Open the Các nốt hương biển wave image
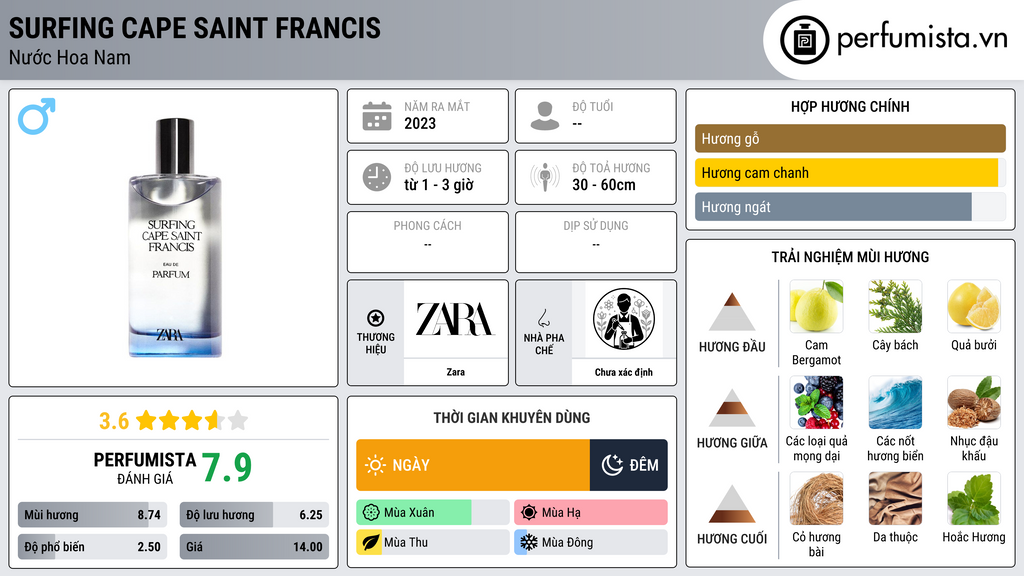Image resolution: width=1024 pixels, height=576 pixels. tap(895, 402)
